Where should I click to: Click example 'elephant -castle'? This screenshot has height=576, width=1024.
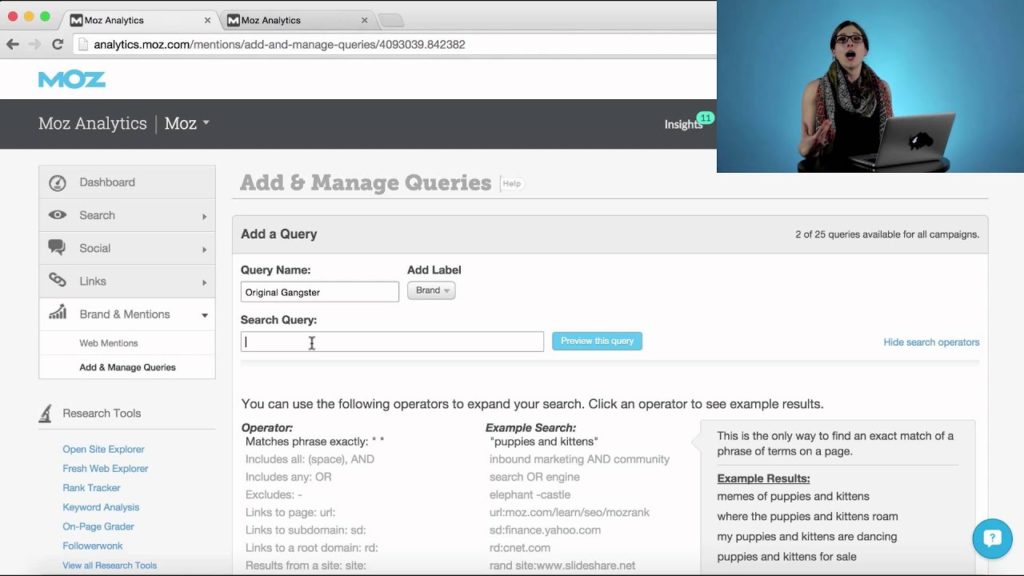click(x=530, y=494)
